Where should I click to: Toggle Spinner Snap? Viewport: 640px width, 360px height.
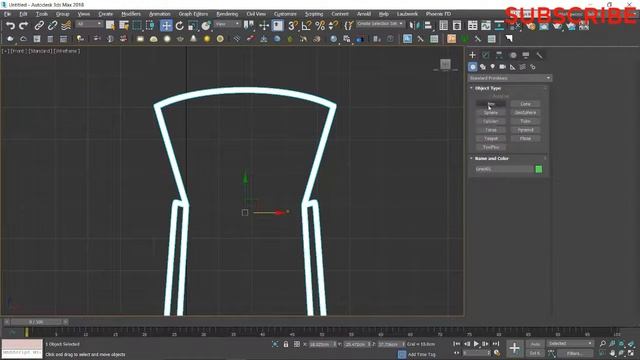tap(333, 26)
